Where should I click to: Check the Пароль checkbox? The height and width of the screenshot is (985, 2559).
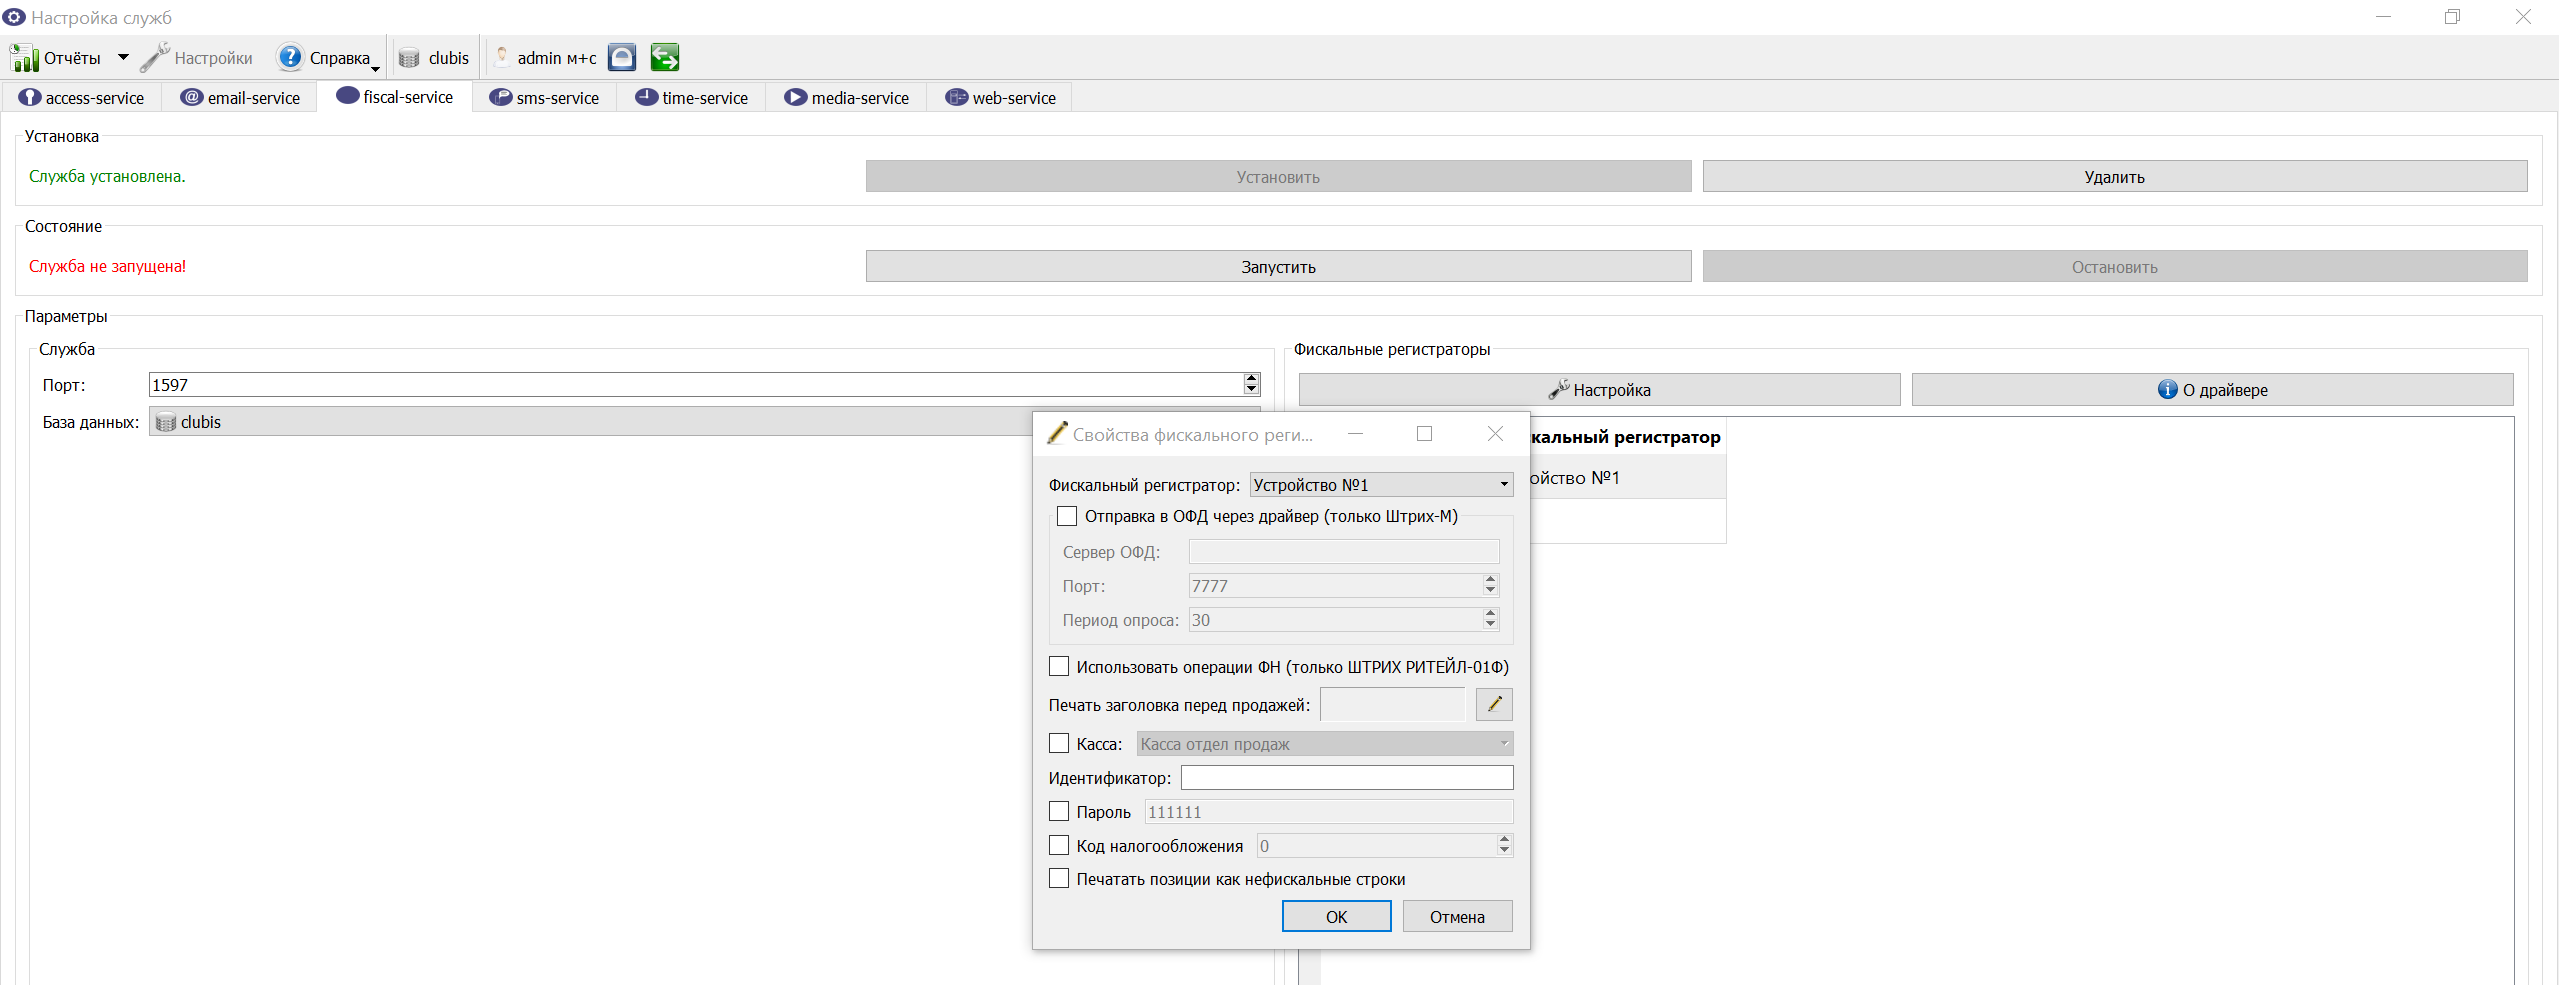coord(1059,811)
